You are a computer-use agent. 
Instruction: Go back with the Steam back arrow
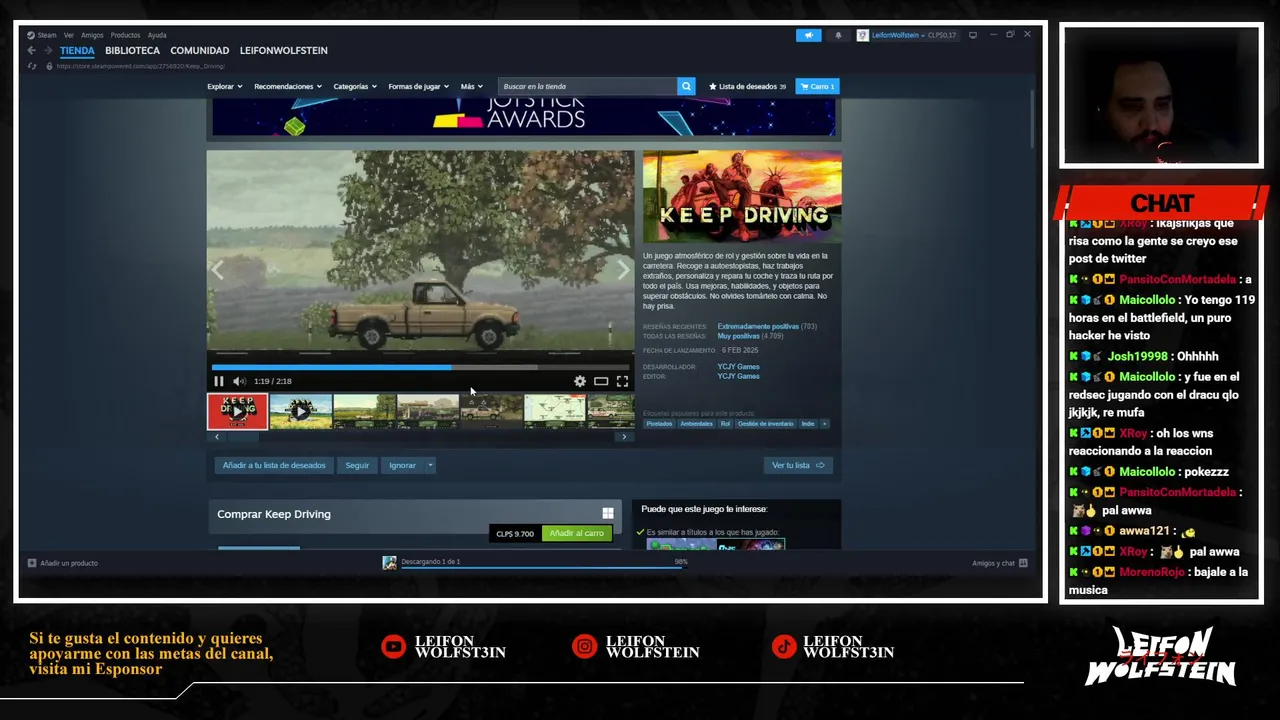tap(31, 50)
